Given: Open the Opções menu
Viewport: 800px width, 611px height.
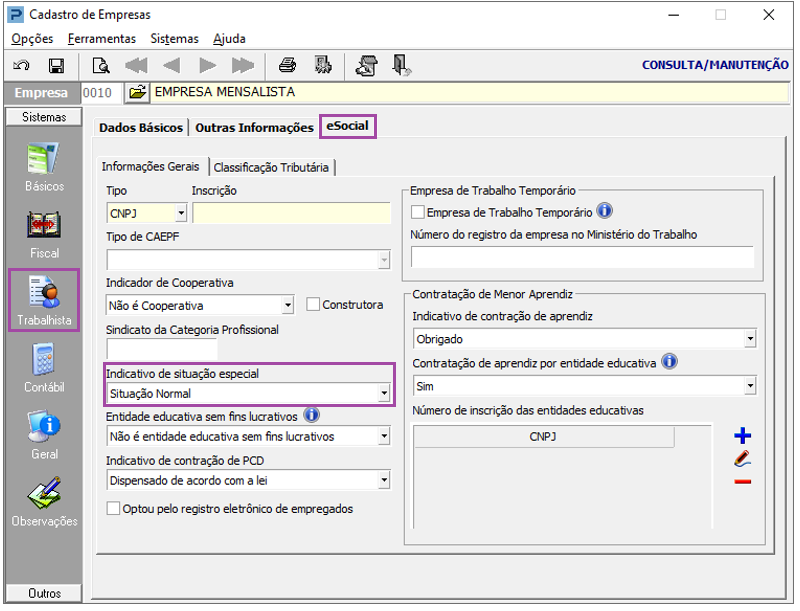Looking at the screenshot, I should pyautogui.click(x=32, y=39).
